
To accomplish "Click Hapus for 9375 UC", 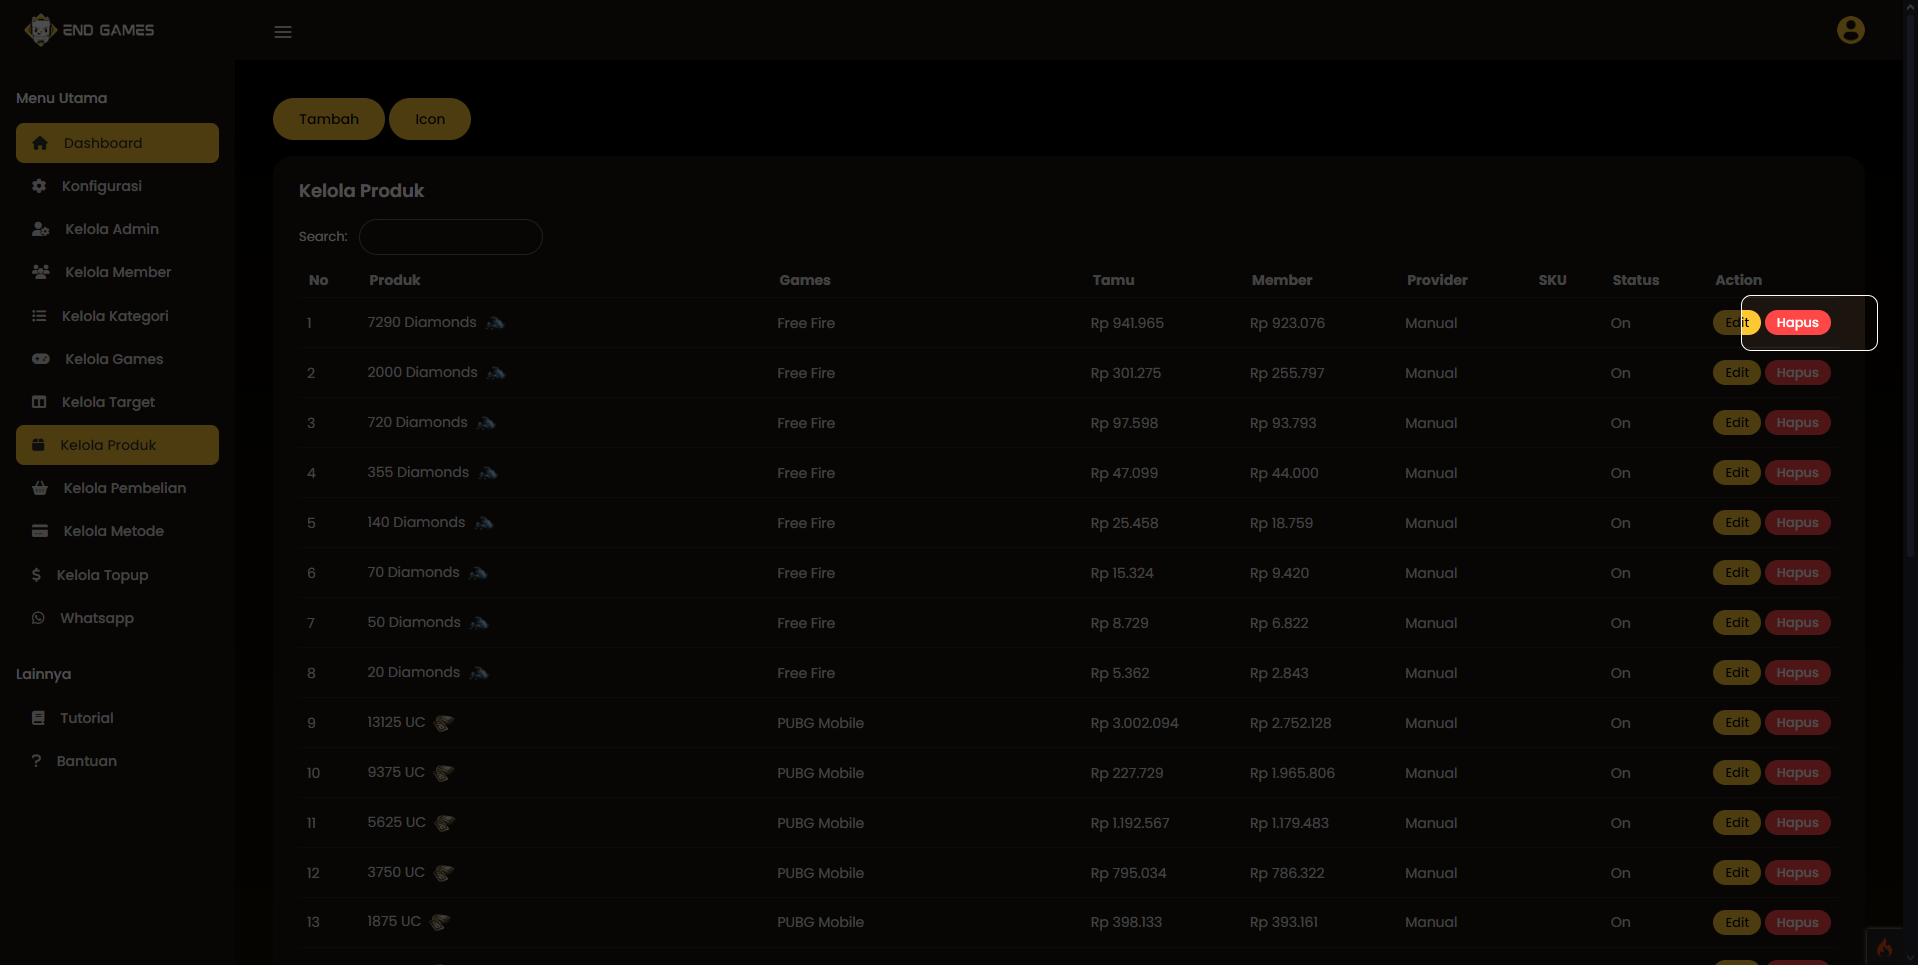I will 1797,773.
